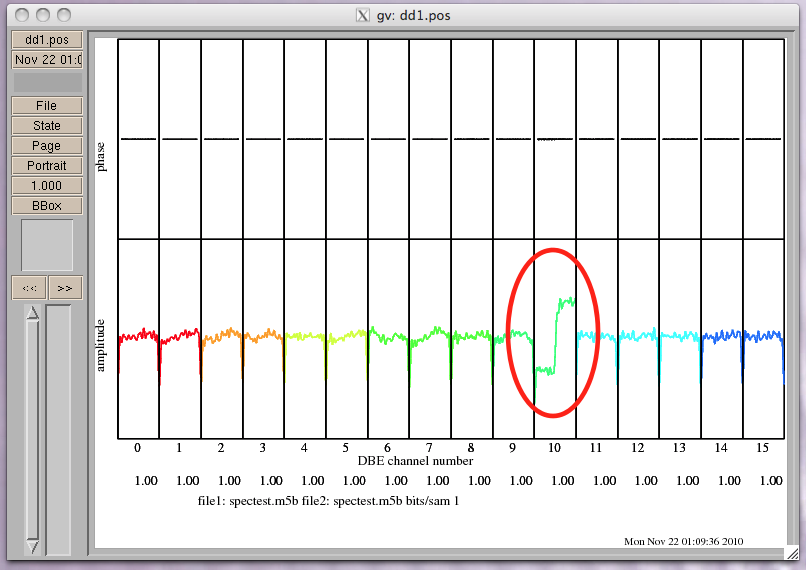This screenshot has height=570, width=806.
Task: Click the panner preview box
Action: coord(47,245)
